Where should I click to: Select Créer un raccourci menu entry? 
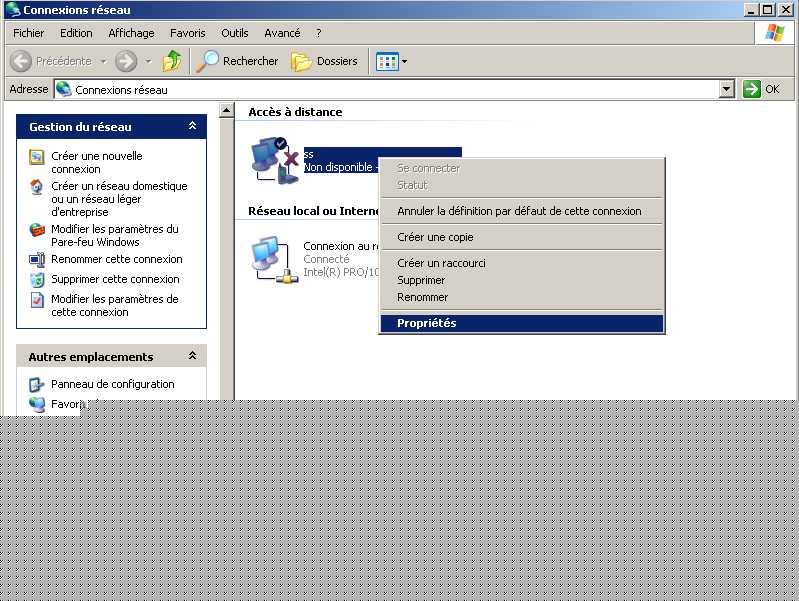tap(441, 263)
